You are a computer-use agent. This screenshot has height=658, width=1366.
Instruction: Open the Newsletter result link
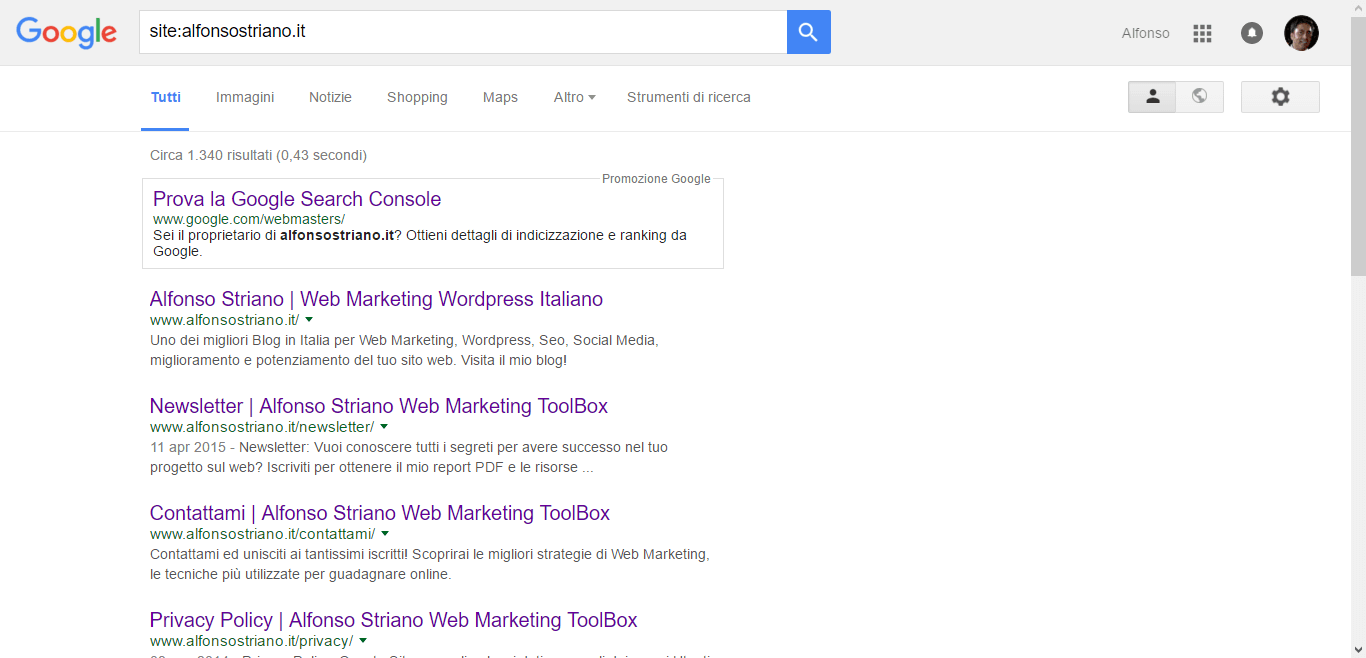tap(379, 406)
